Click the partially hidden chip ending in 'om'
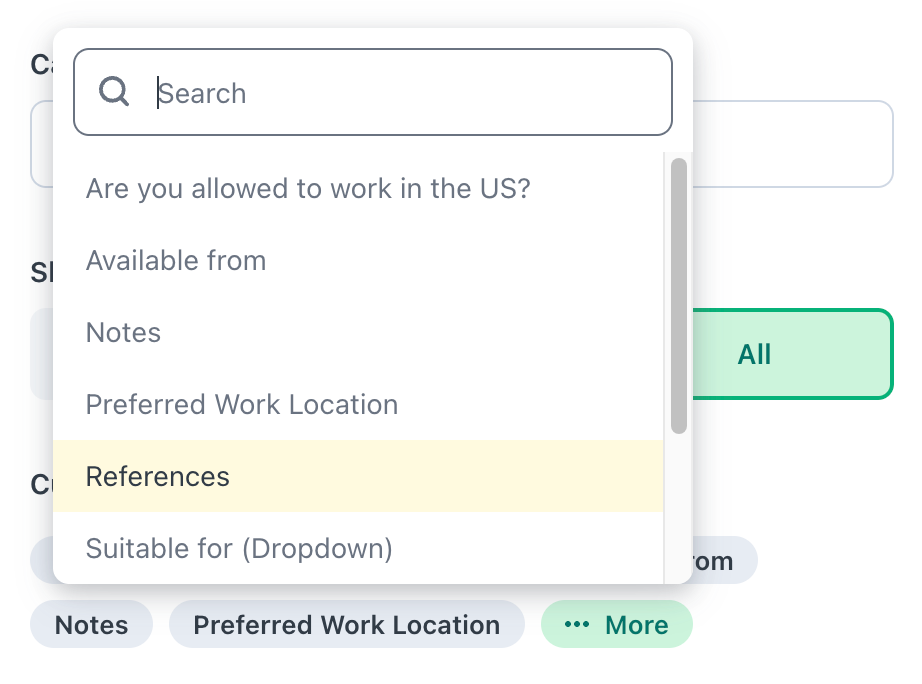 coord(724,560)
